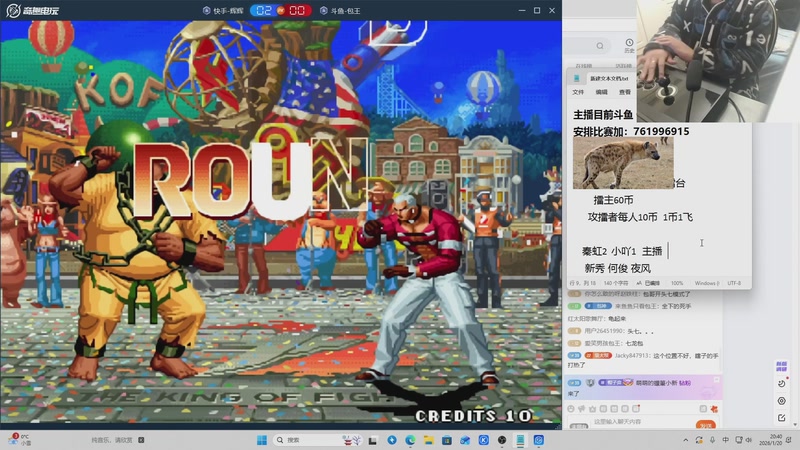Click the hyena picture in the notepad
The image size is (800, 450).
click(x=623, y=163)
